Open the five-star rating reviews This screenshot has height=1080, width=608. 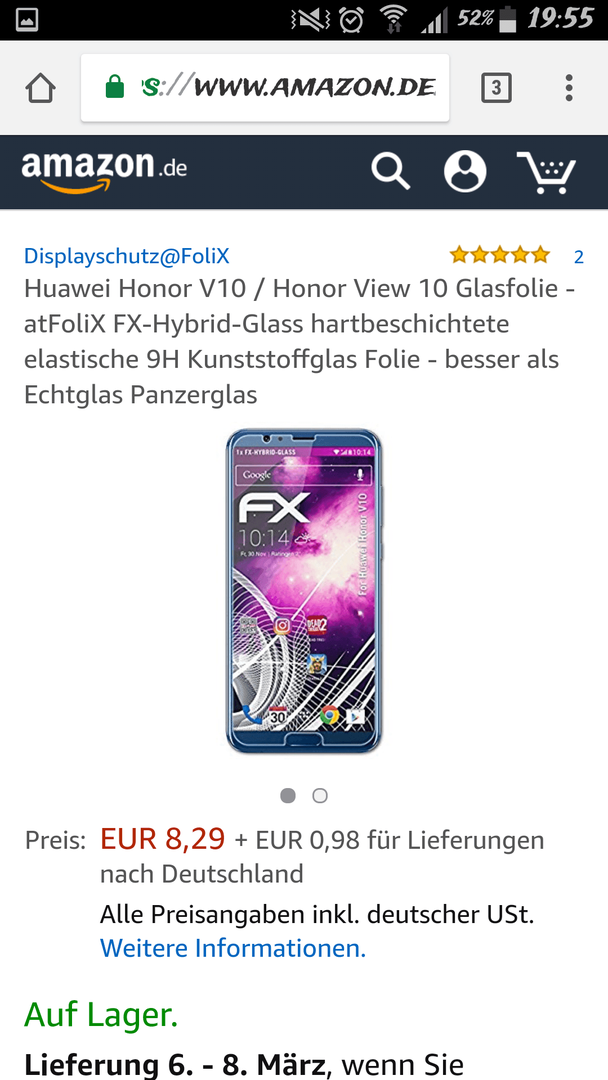500,256
